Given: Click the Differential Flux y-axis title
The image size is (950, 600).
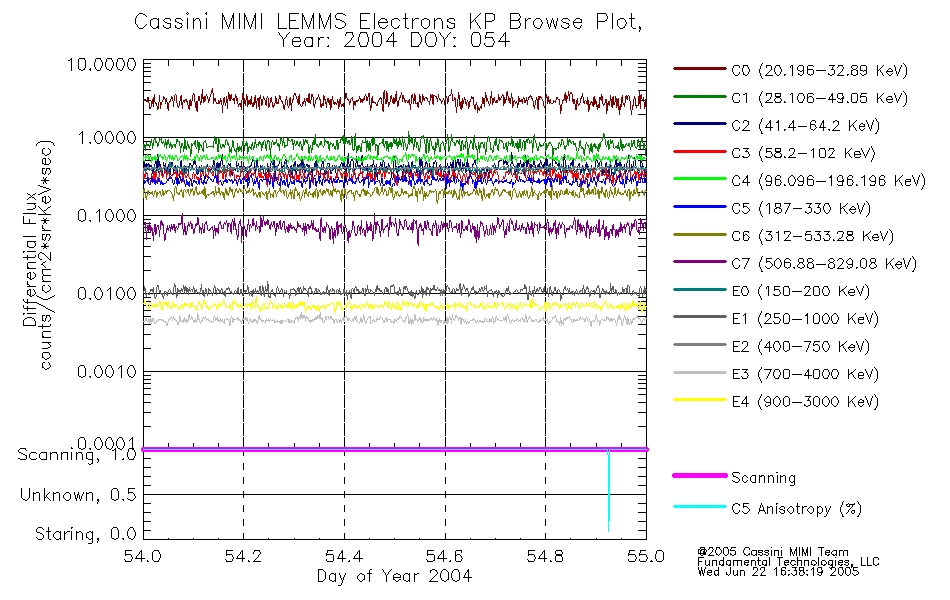Looking at the screenshot, I should [30, 259].
